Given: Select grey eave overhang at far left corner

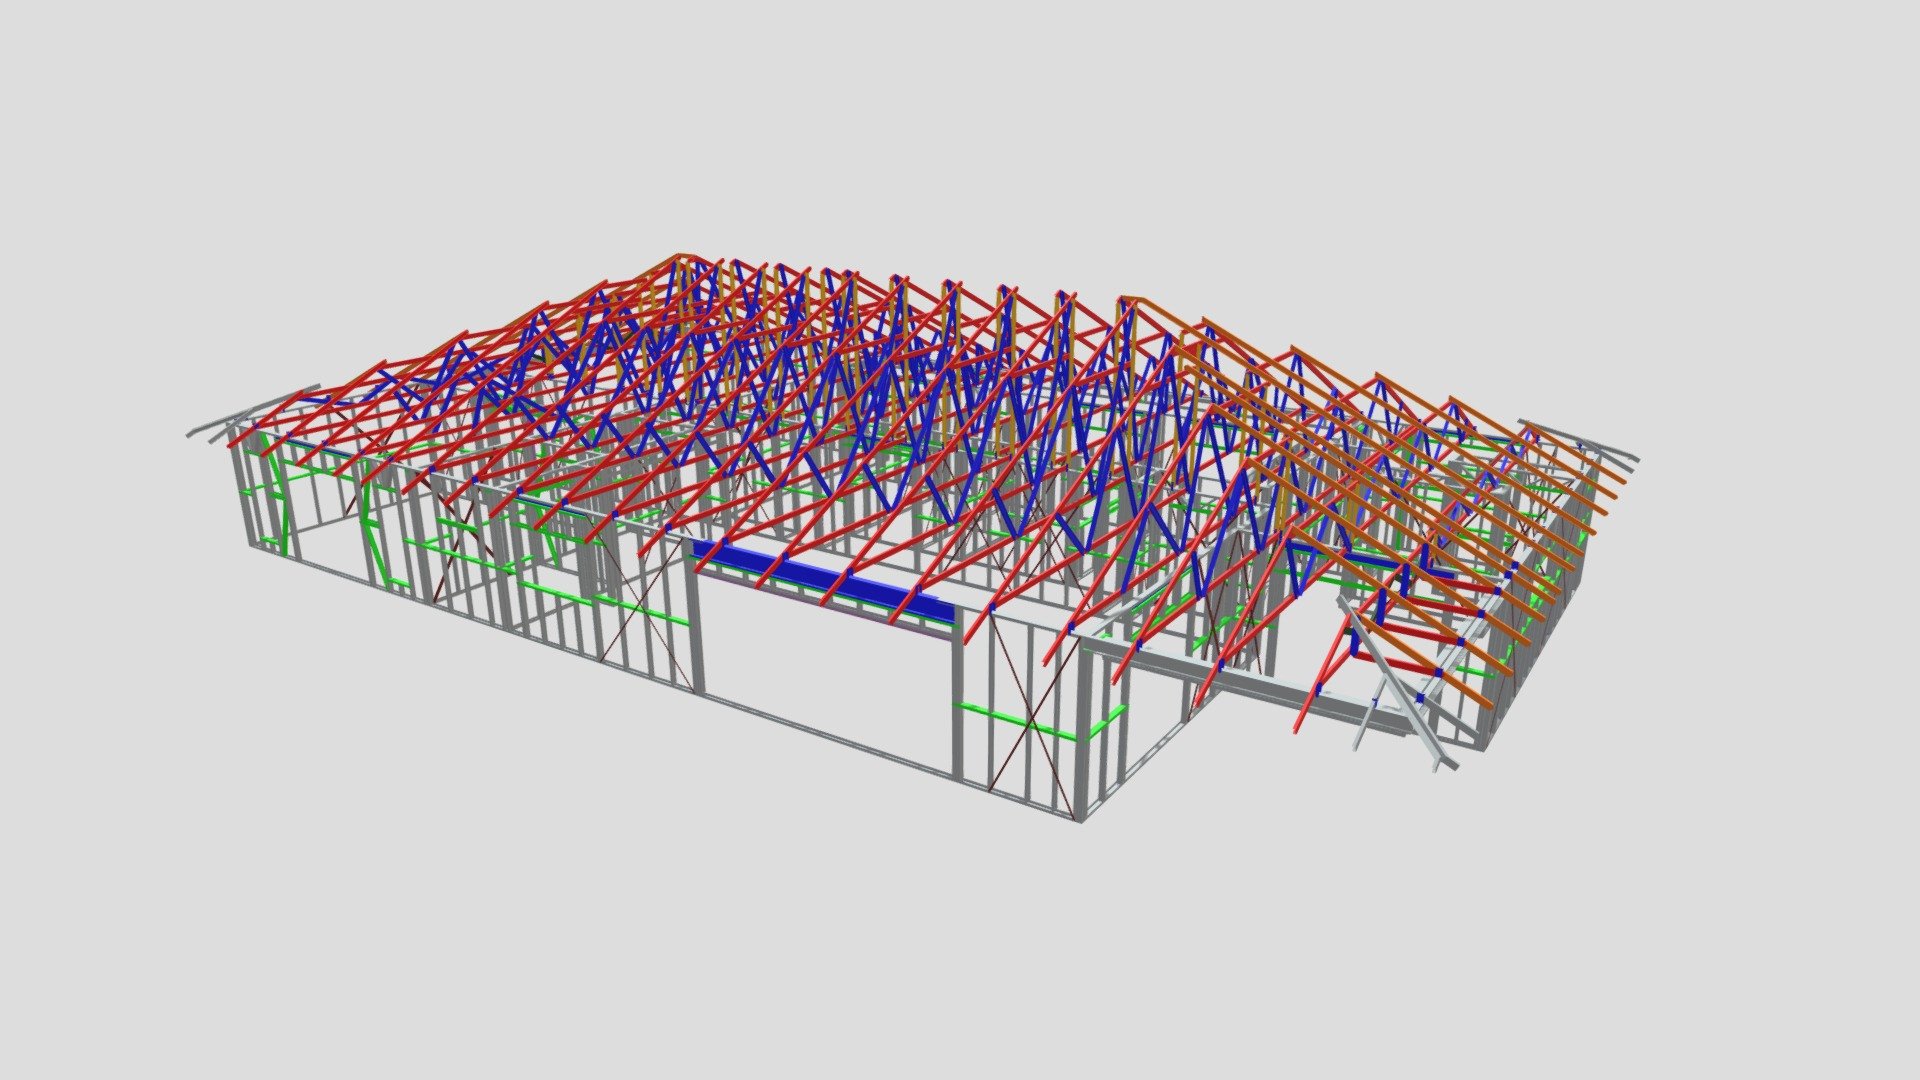Looking at the screenshot, I should [252, 412].
